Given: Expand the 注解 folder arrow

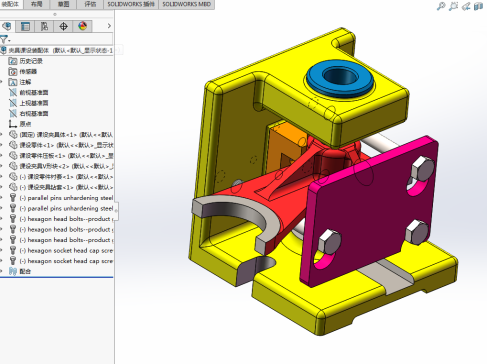Looking at the screenshot, I should pyautogui.click(x=2, y=82).
